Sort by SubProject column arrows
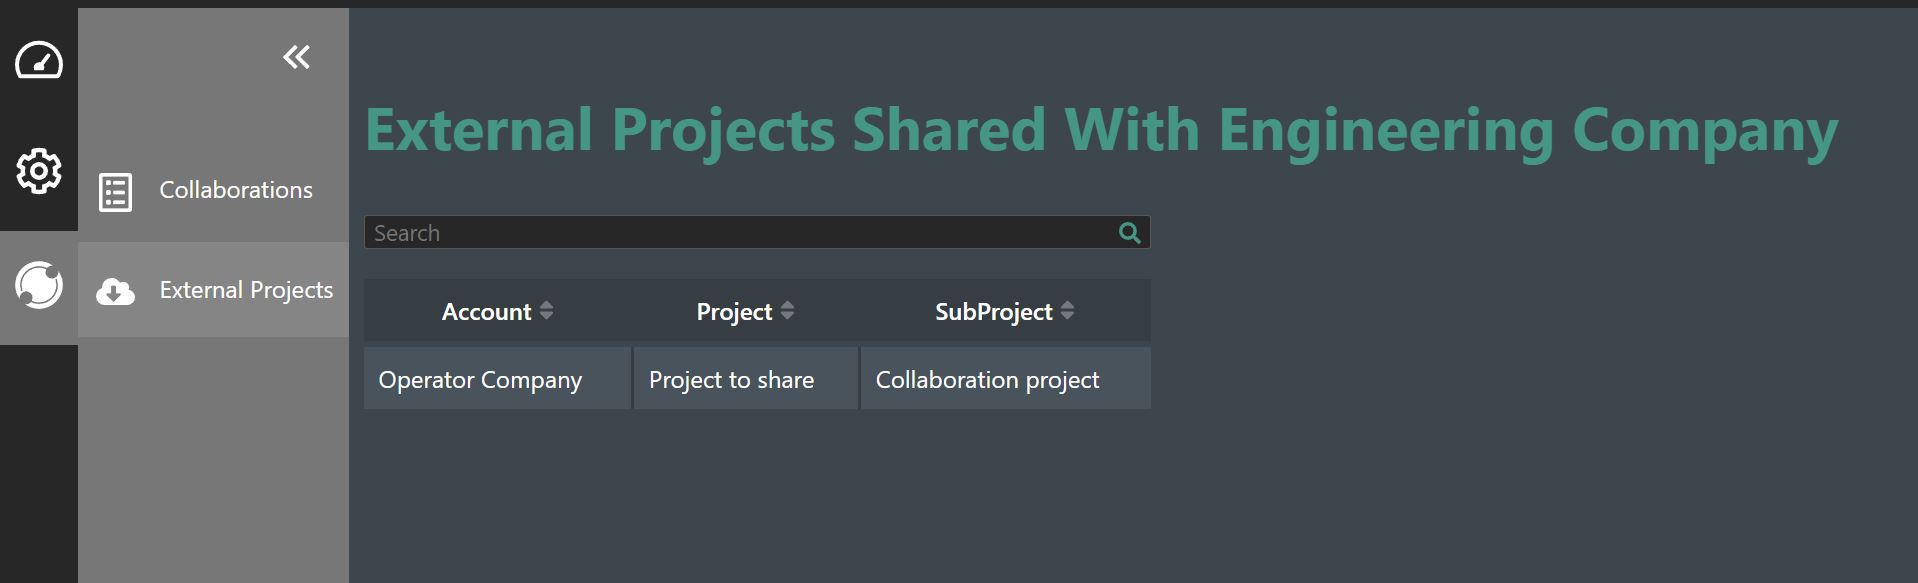 pyautogui.click(x=1067, y=311)
